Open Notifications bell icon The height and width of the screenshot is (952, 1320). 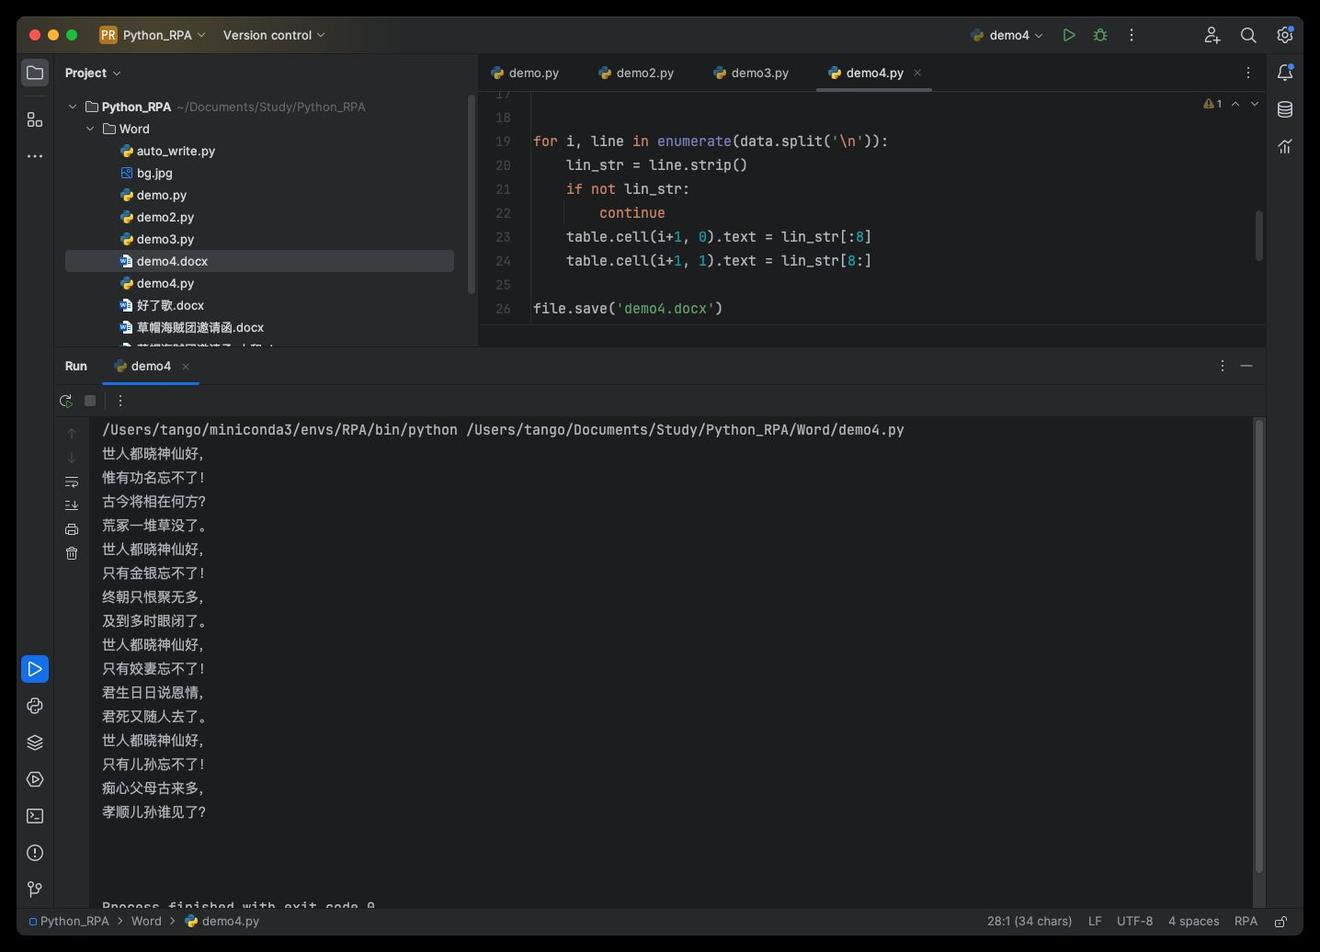click(1285, 73)
